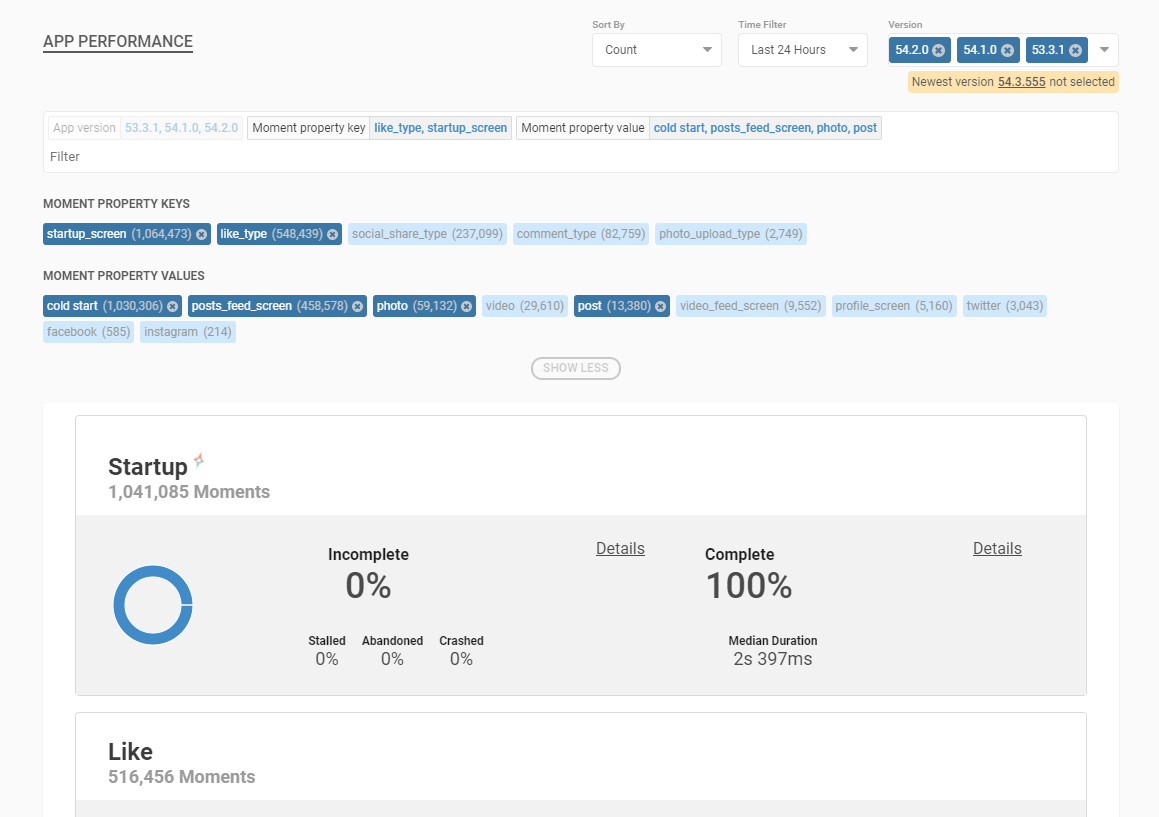Click the Like moment title
Viewport: 1159px width, 817px height.
point(130,752)
